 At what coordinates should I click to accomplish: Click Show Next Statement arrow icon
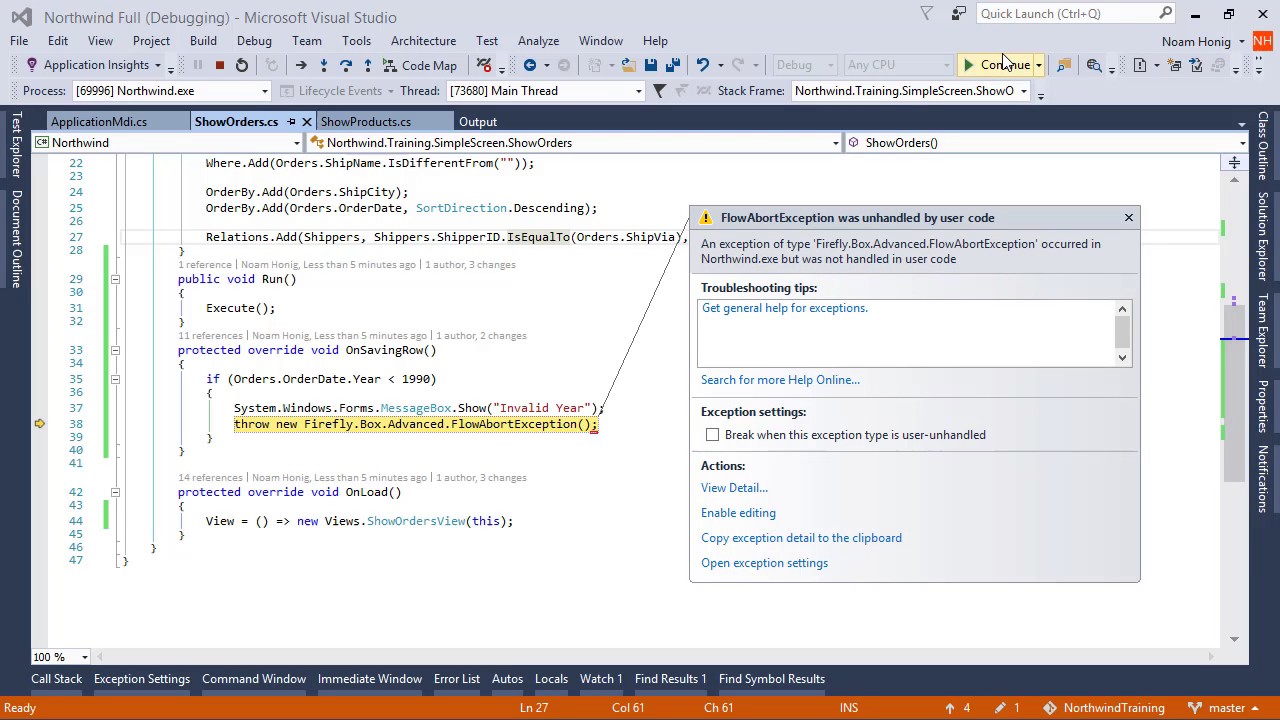[x=301, y=65]
